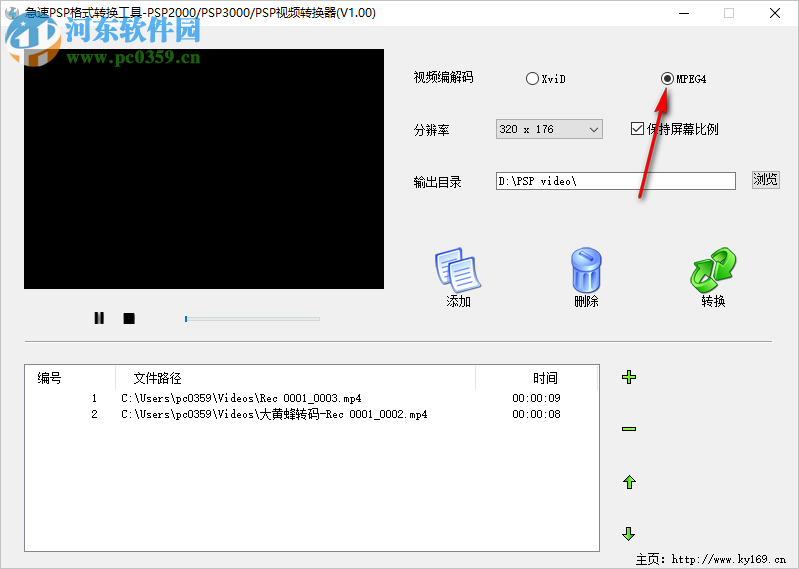Click the output directory field D:\PSP video\
The image size is (799, 569).
click(616, 181)
